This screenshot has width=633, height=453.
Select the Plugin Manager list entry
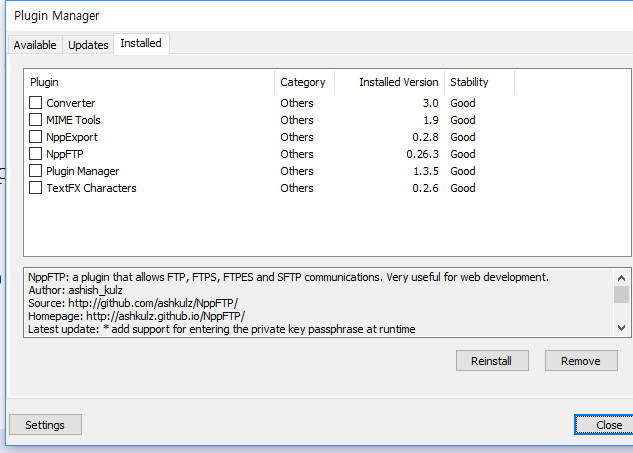point(82,171)
